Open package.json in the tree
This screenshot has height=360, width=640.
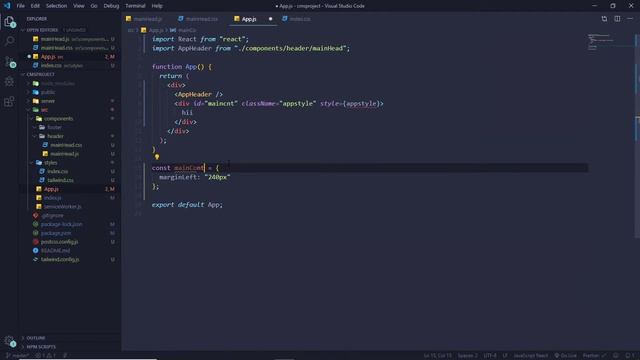tap(56, 233)
